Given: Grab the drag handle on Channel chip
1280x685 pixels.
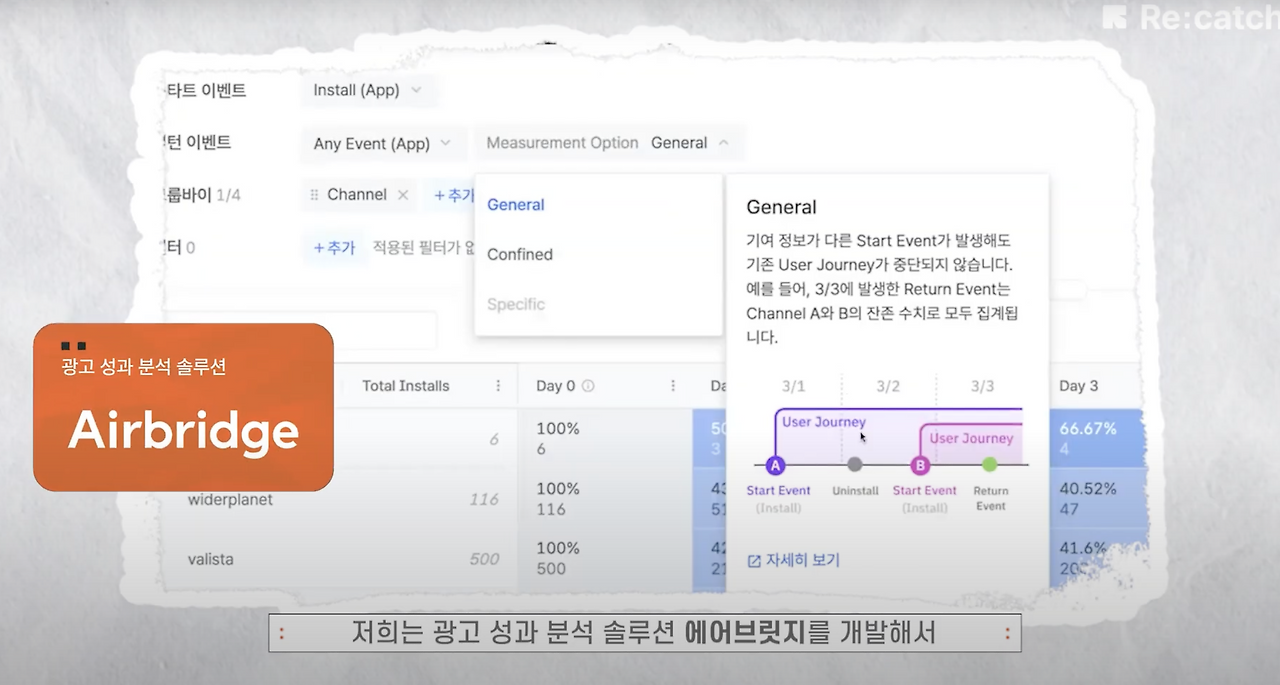Looking at the screenshot, I should [x=315, y=195].
